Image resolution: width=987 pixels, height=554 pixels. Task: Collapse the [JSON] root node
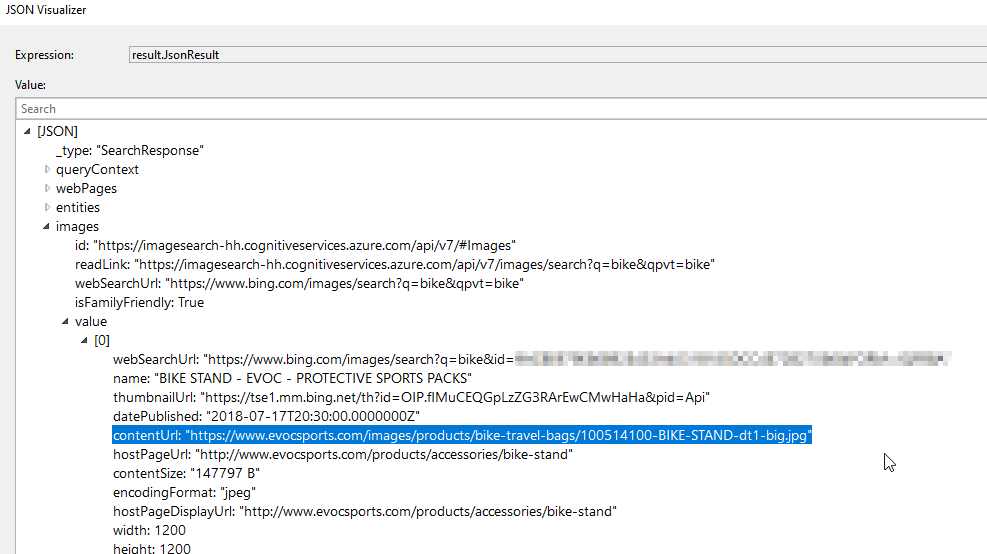(x=27, y=132)
